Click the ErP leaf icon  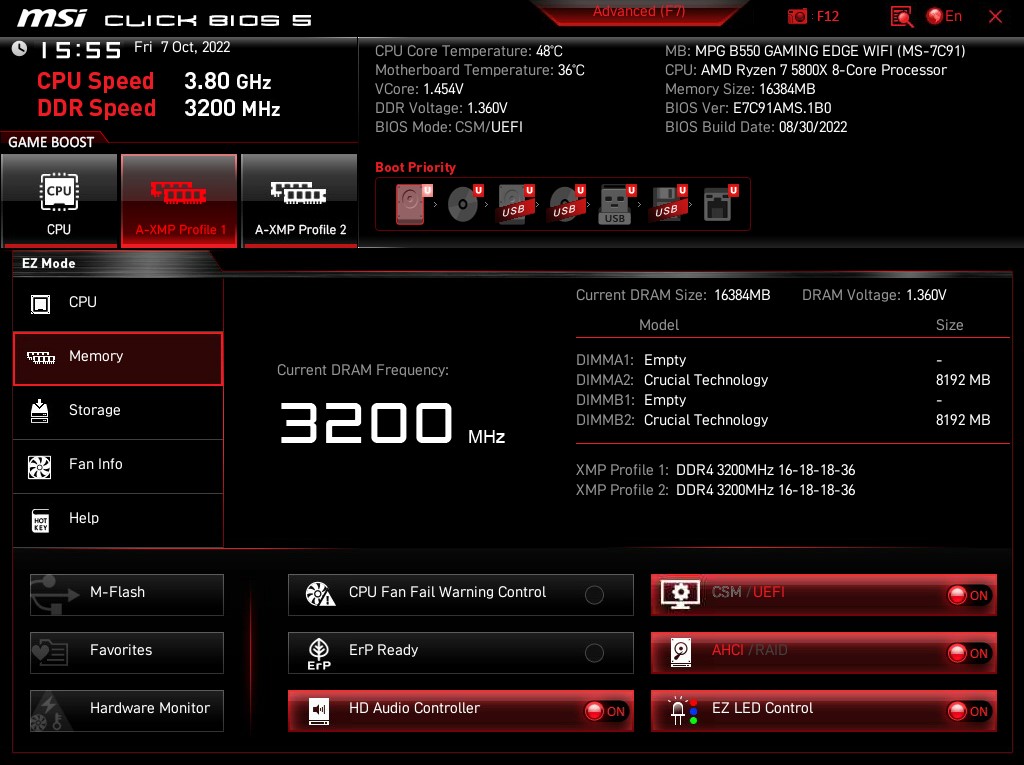click(x=319, y=653)
